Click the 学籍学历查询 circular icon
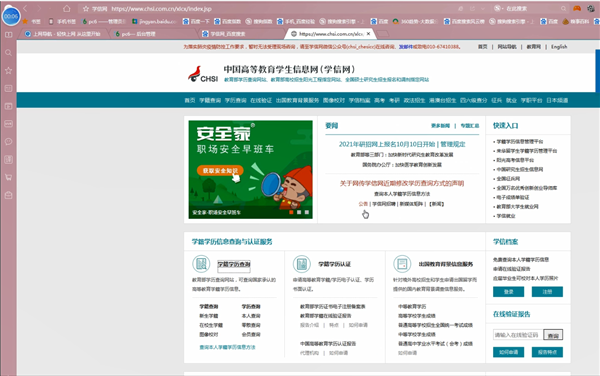 (x=201, y=264)
